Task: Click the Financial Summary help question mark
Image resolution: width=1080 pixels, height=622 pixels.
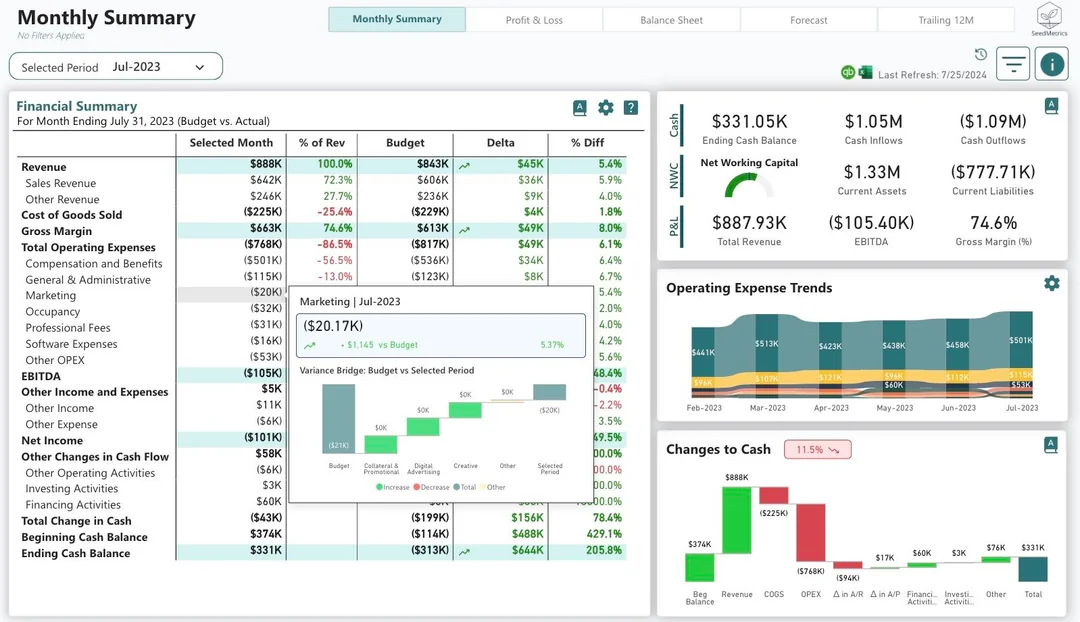Action: [631, 108]
